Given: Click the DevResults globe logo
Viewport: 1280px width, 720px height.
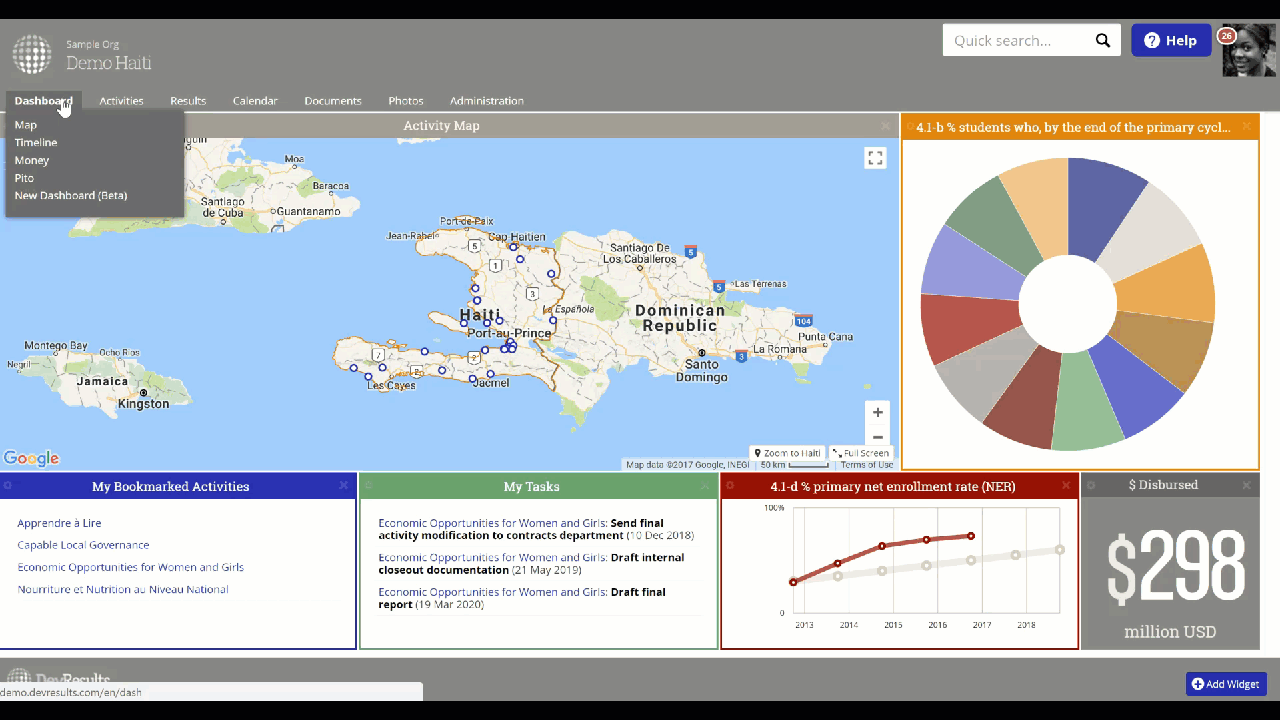Looking at the screenshot, I should 31,54.
